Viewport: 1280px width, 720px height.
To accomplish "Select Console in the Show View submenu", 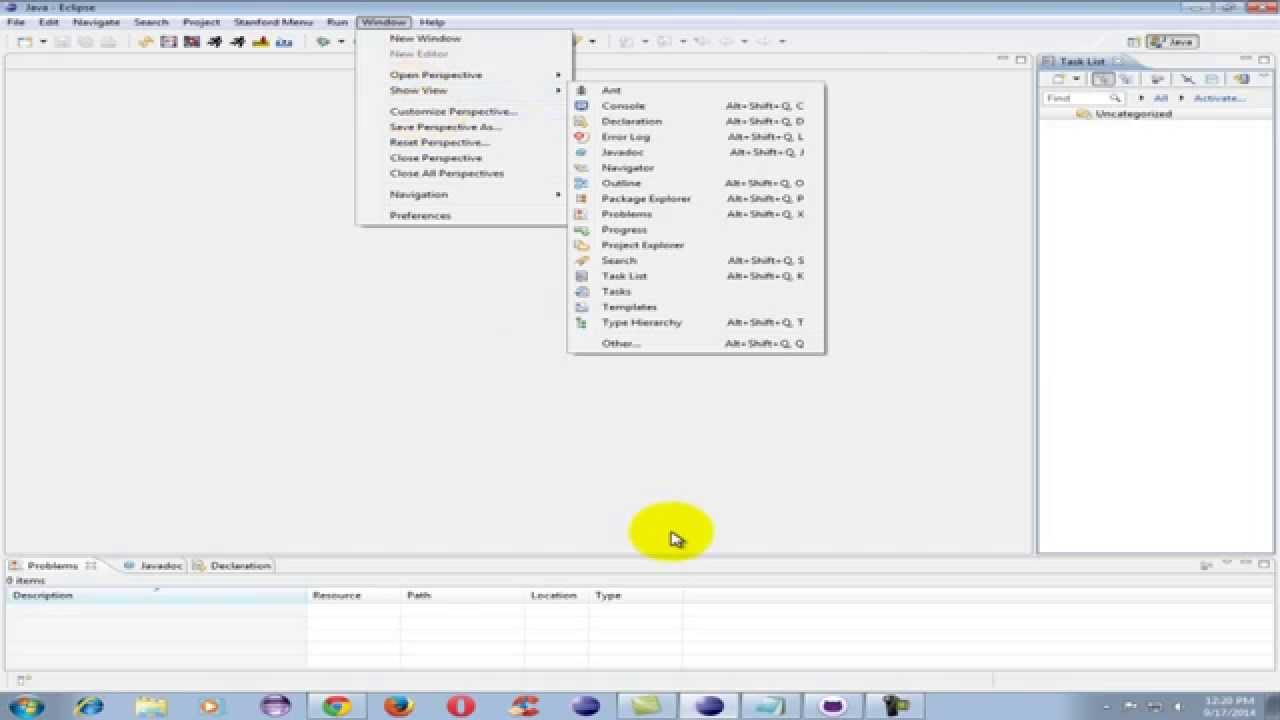I will pyautogui.click(x=695, y=106).
